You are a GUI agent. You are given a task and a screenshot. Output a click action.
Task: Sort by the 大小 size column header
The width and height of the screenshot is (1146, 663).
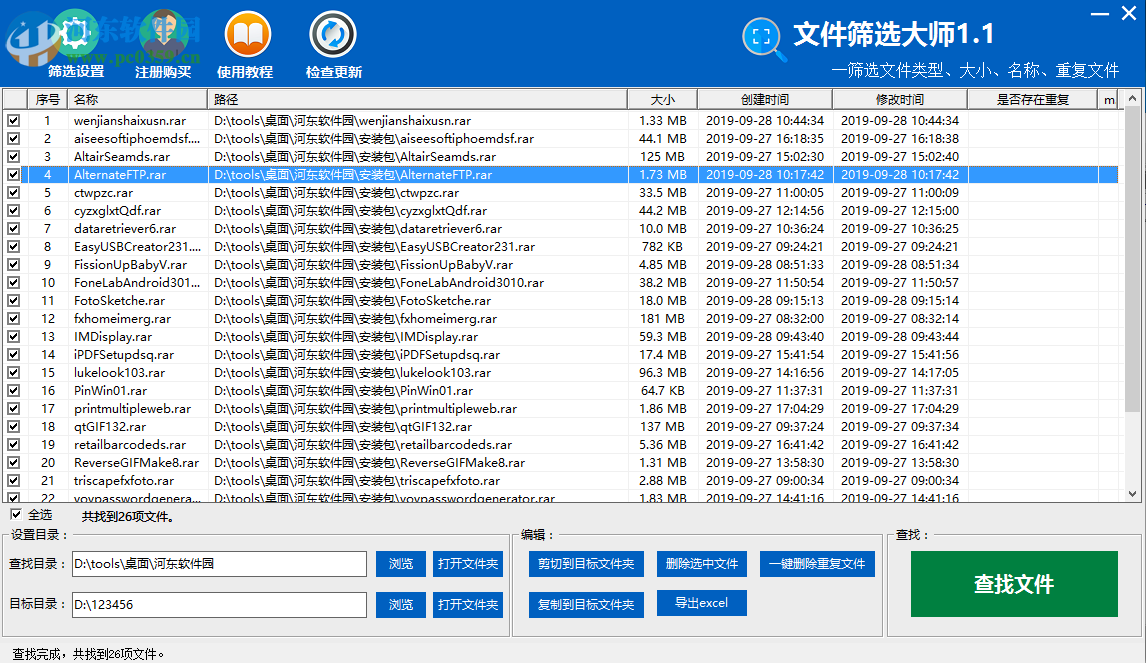pos(662,100)
